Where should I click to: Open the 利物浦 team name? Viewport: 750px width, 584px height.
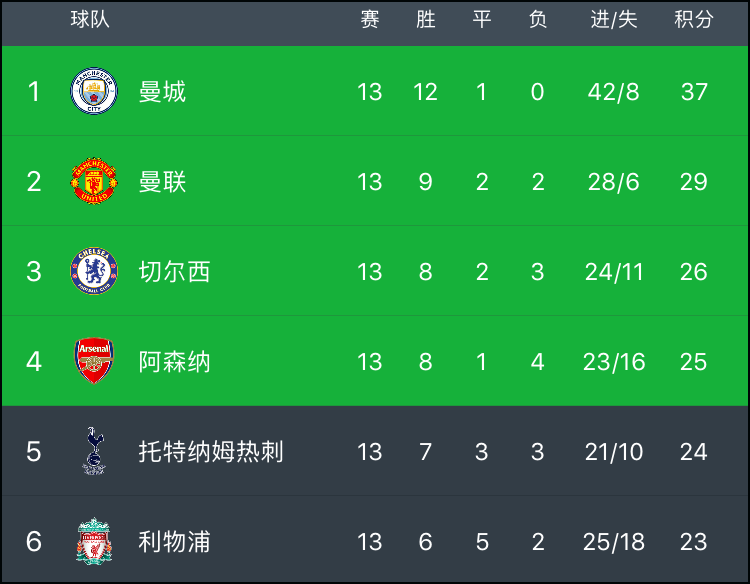coord(174,541)
